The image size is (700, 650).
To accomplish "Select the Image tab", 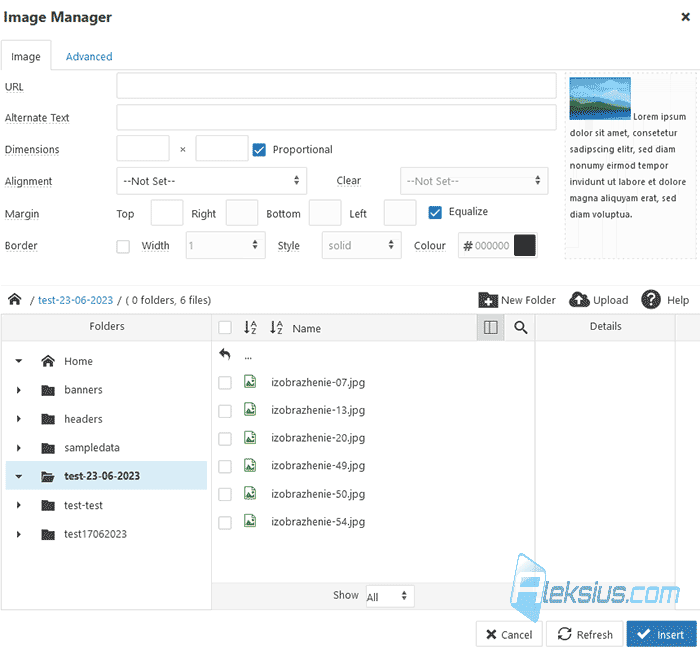I will 26,57.
